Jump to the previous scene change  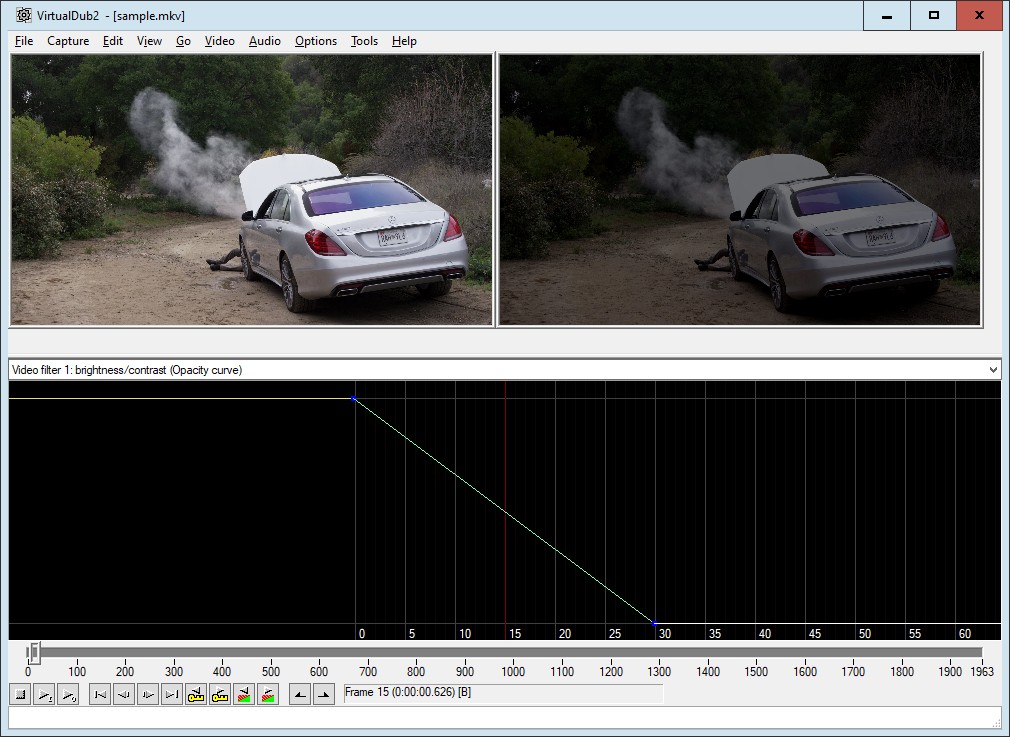point(244,695)
